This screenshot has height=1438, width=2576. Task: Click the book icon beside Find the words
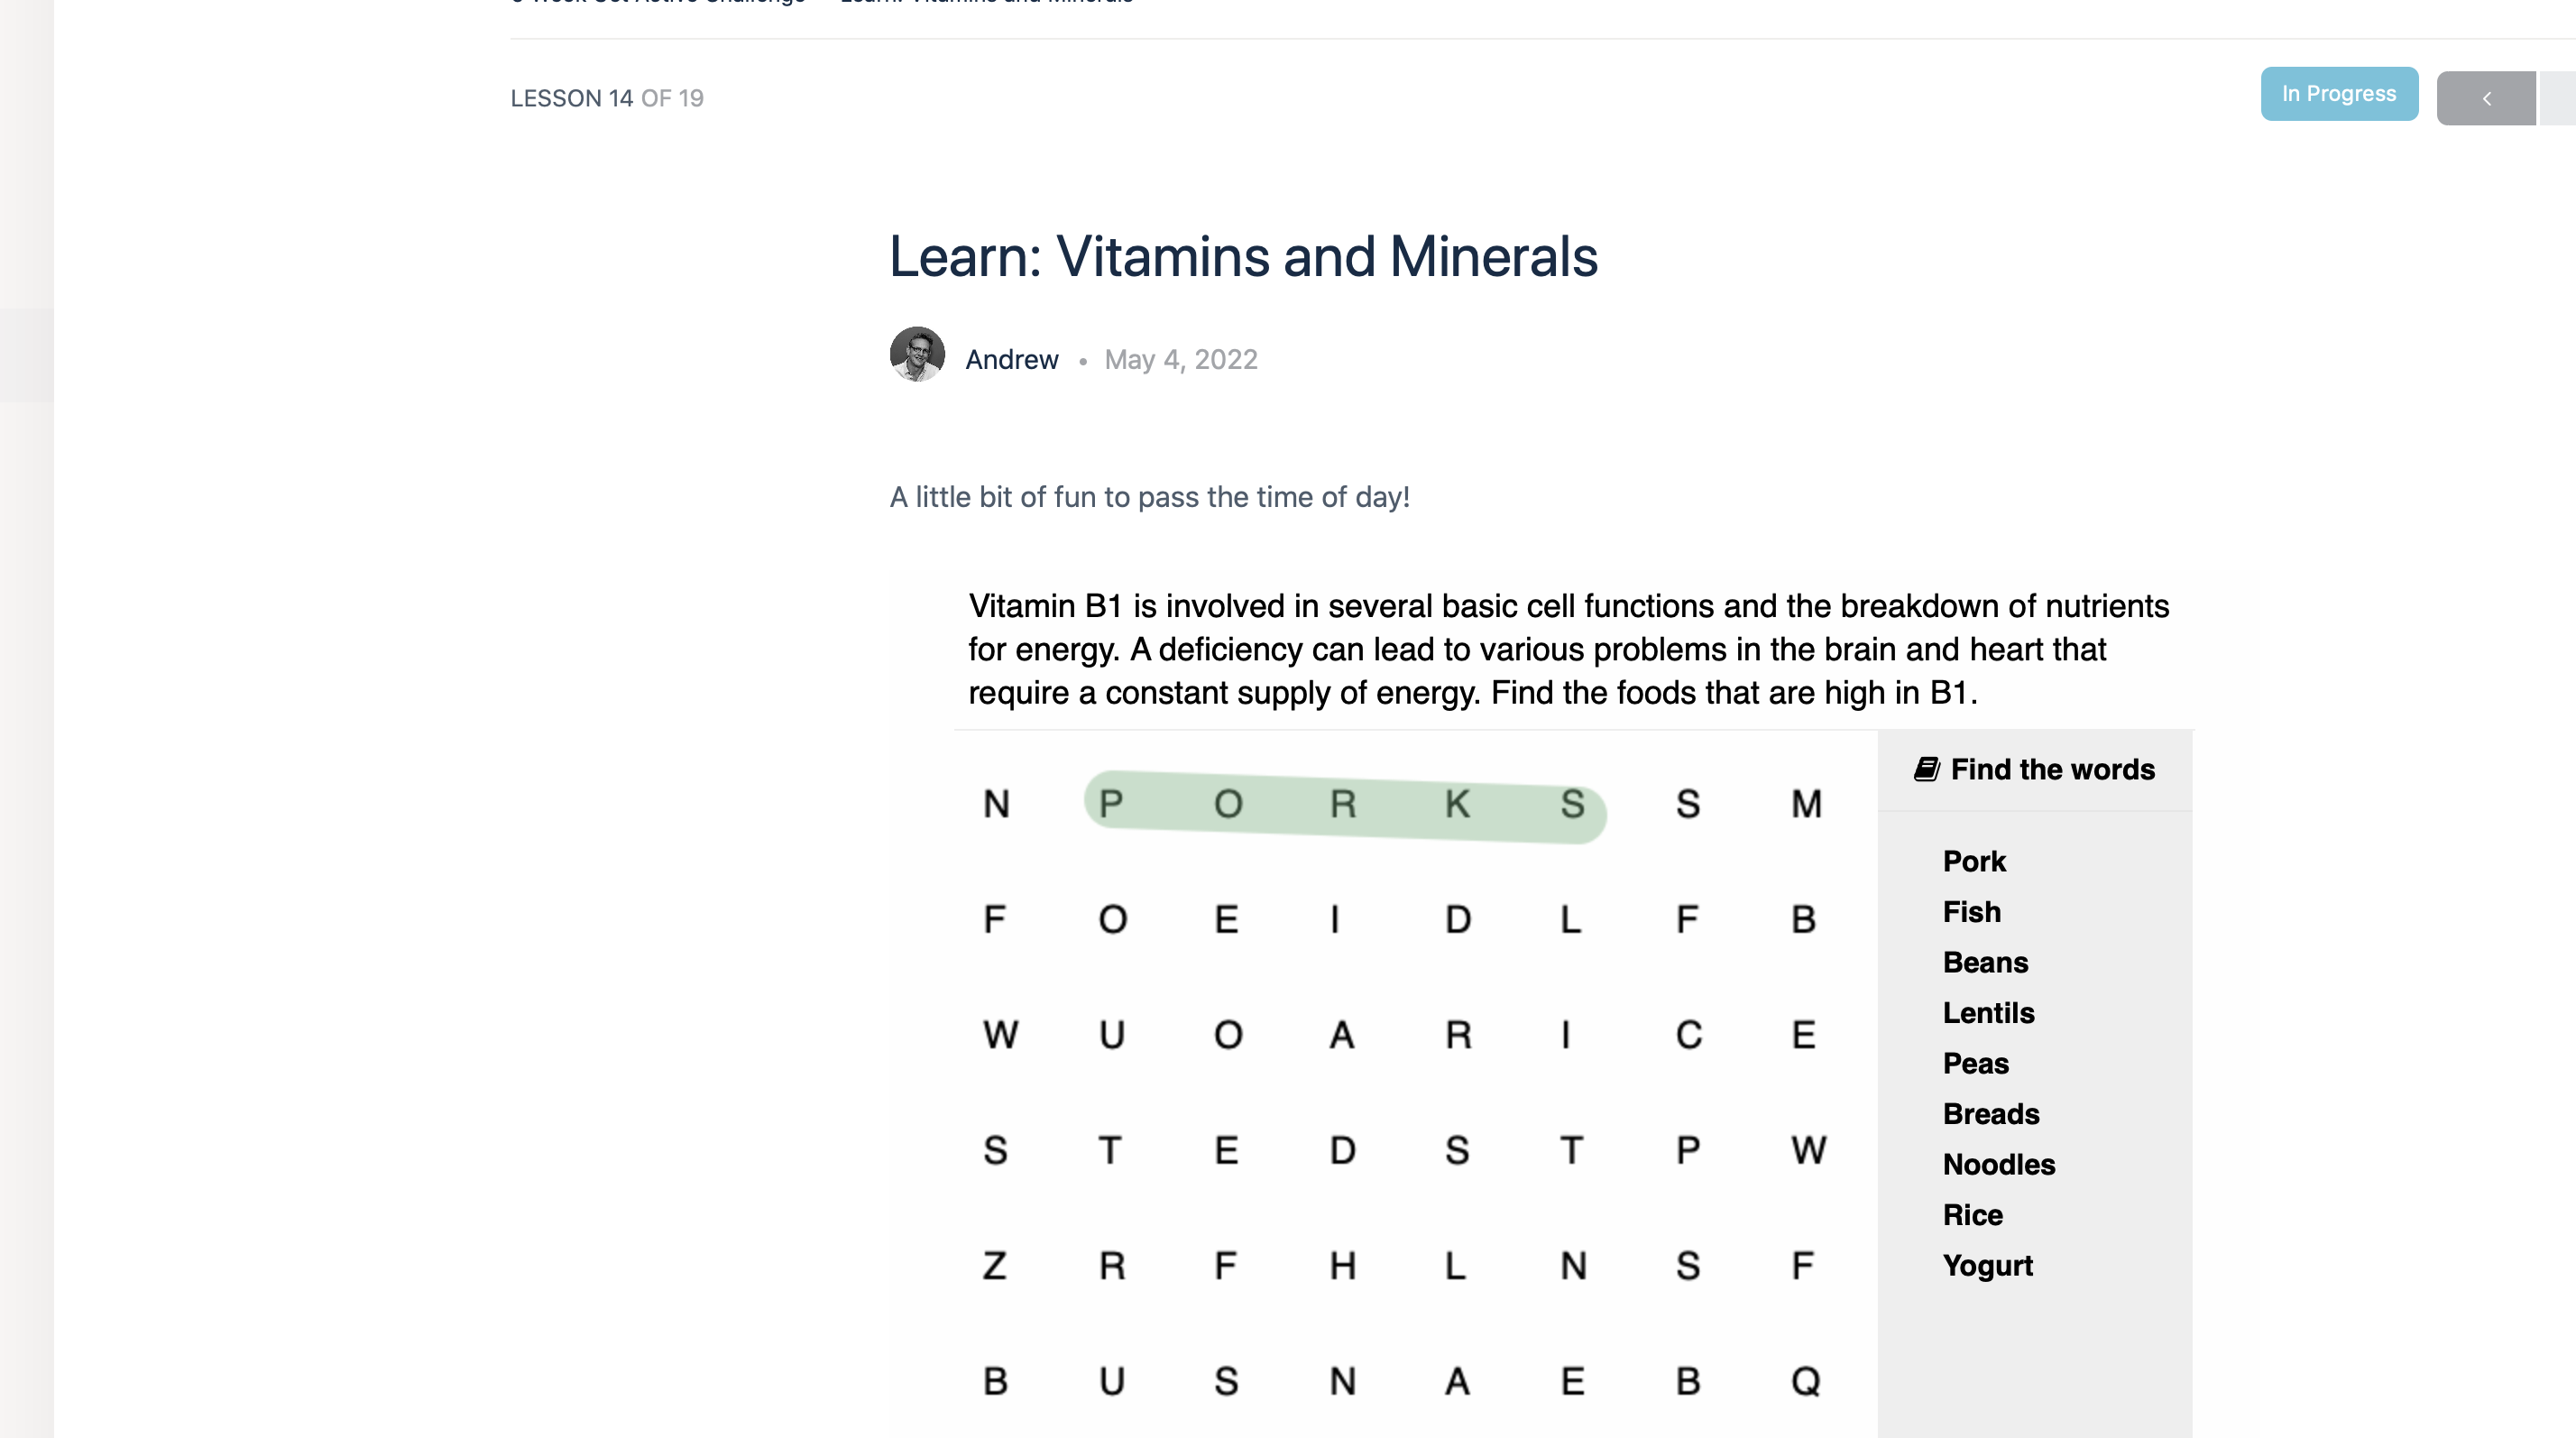1927,769
